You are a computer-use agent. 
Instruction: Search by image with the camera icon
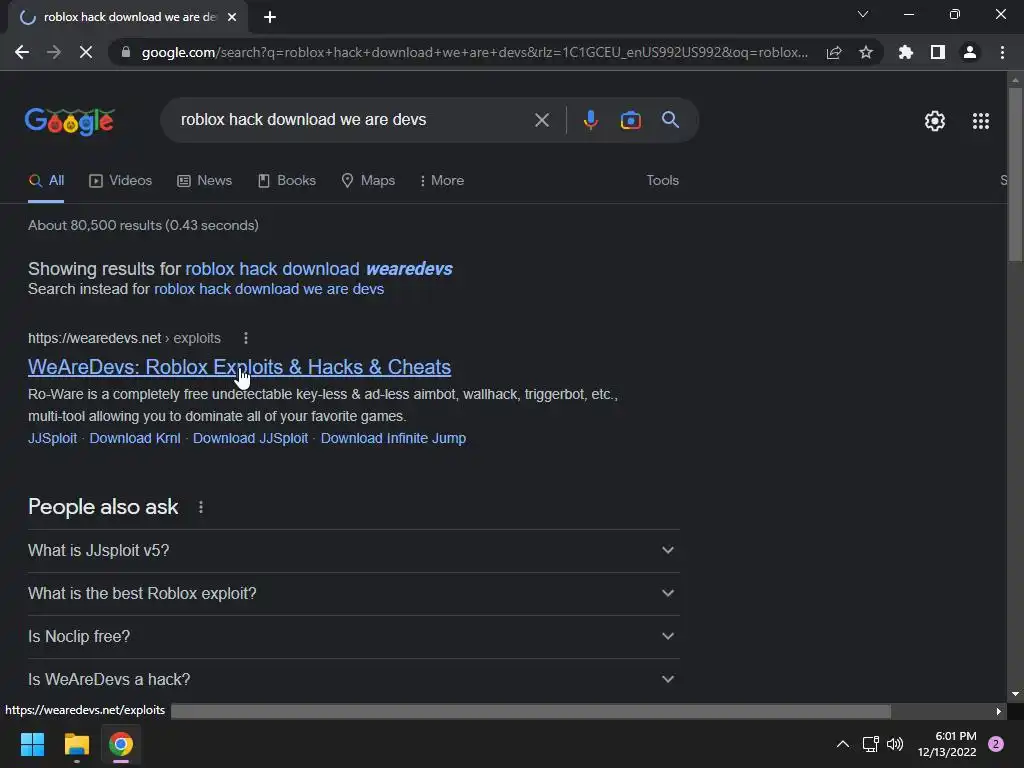point(630,120)
